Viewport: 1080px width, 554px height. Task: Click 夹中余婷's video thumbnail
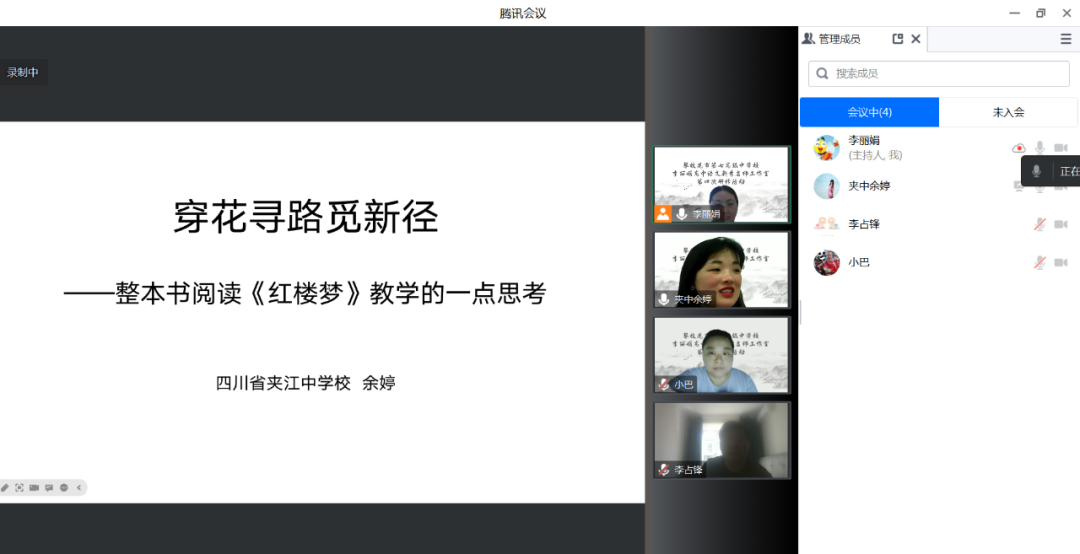(721, 270)
